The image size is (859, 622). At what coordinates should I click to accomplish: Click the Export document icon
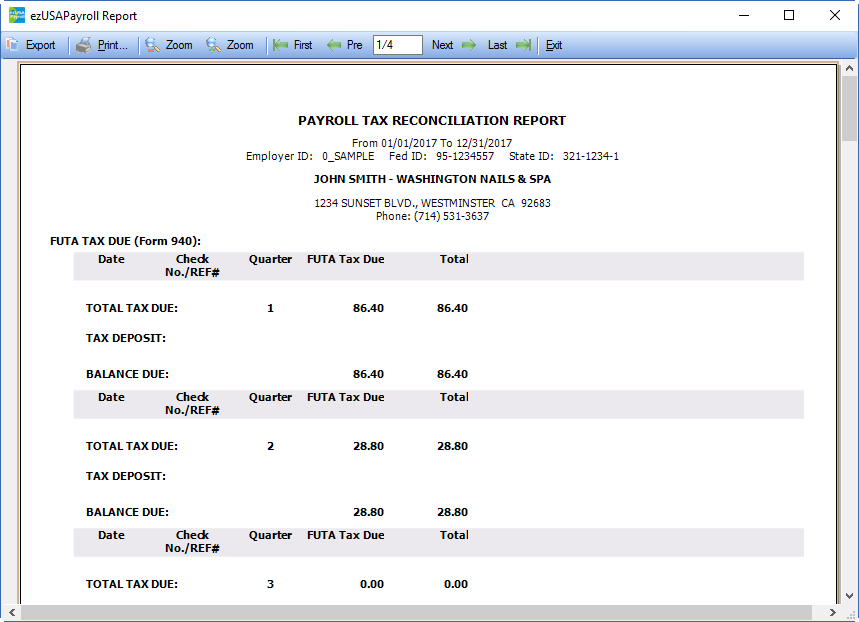[12, 45]
